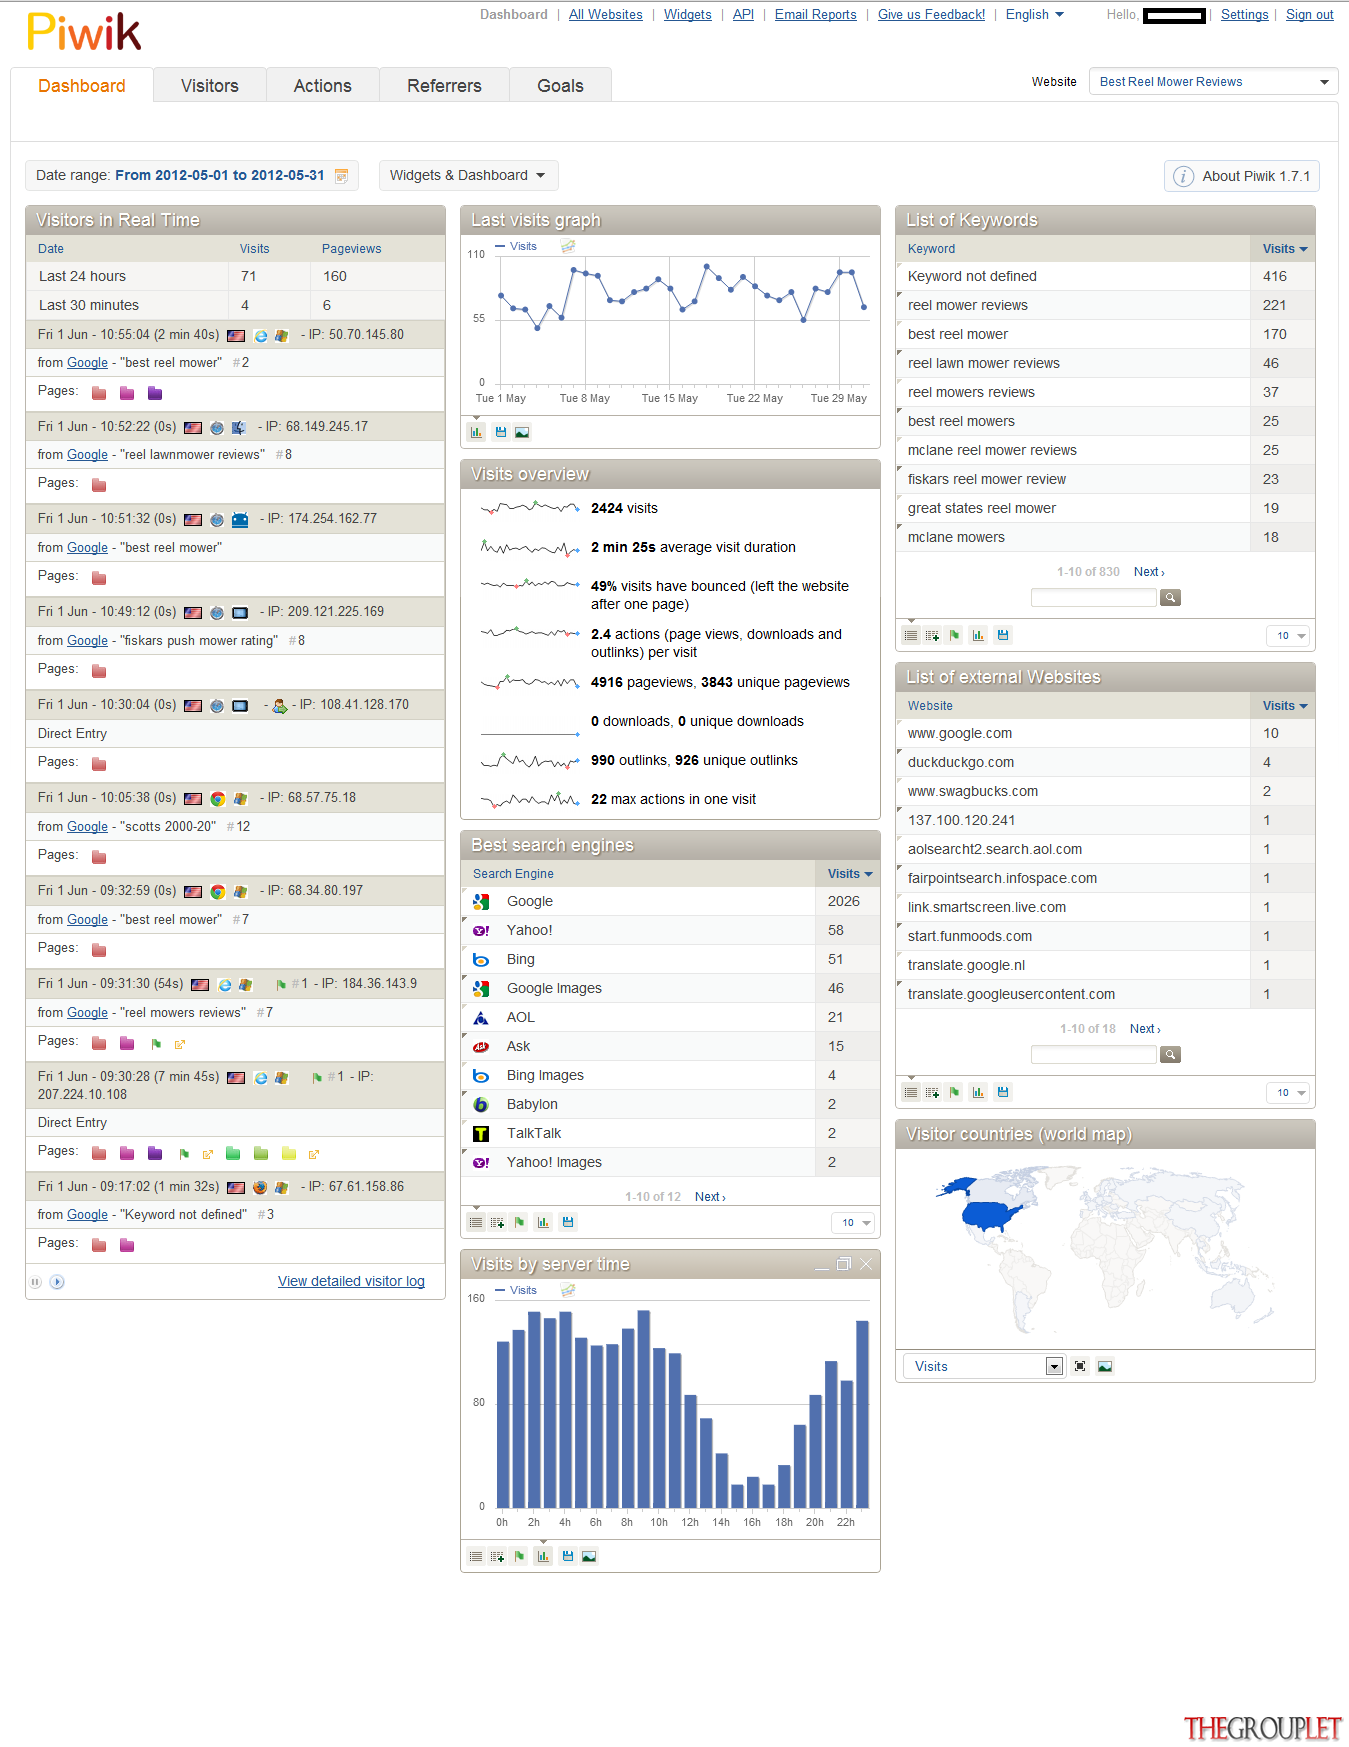This screenshot has width=1349, height=1747.
Task: Toggle Visits series in server time legend
Action: (516, 1290)
